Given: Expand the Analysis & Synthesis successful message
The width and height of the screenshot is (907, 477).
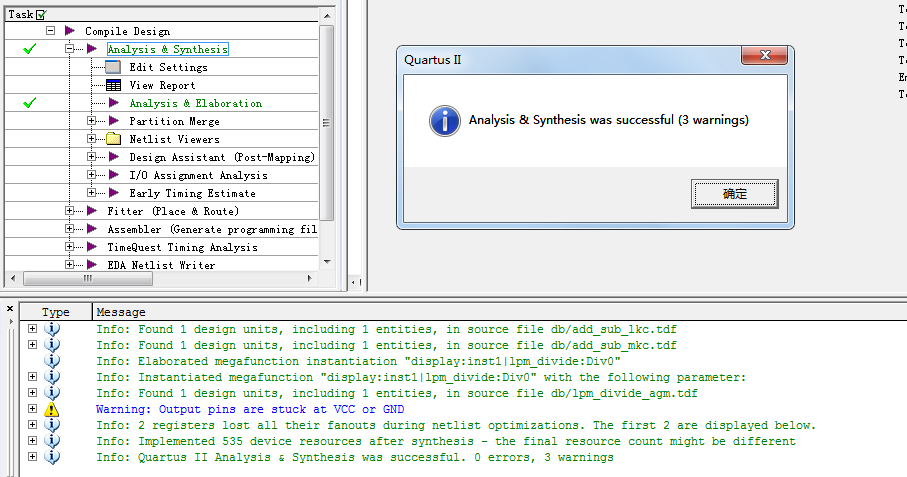Looking at the screenshot, I should 32,457.
